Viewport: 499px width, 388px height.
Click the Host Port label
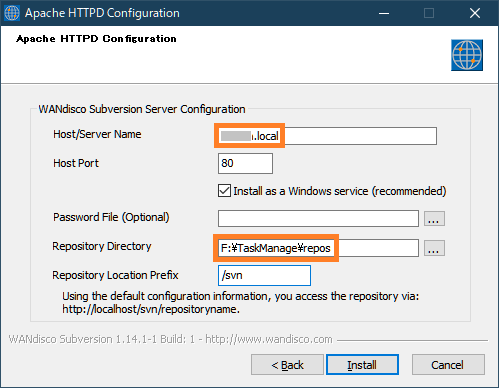(76, 163)
